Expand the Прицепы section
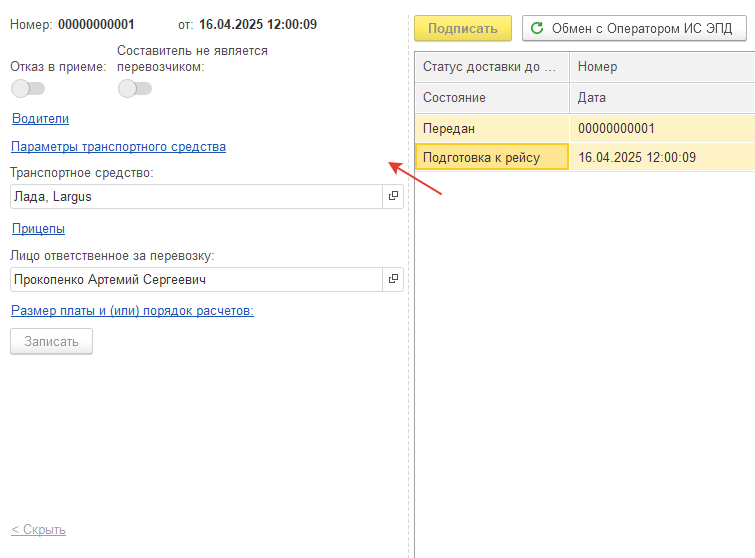The image size is (755, 558). tap(38, 228)
